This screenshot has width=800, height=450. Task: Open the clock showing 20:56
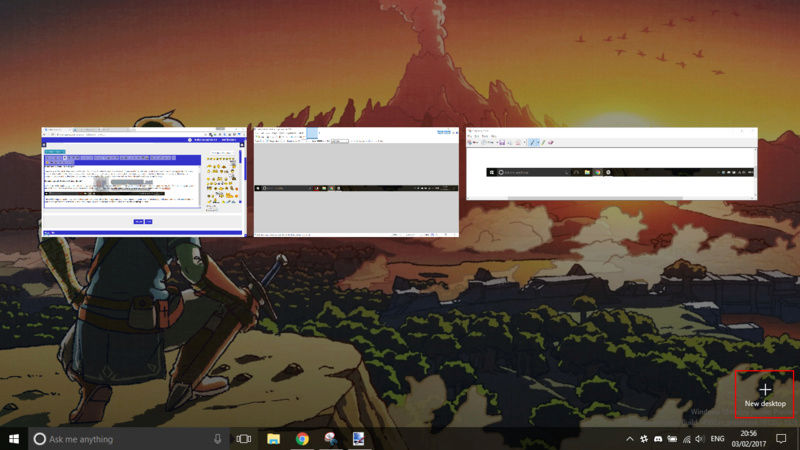748,439
